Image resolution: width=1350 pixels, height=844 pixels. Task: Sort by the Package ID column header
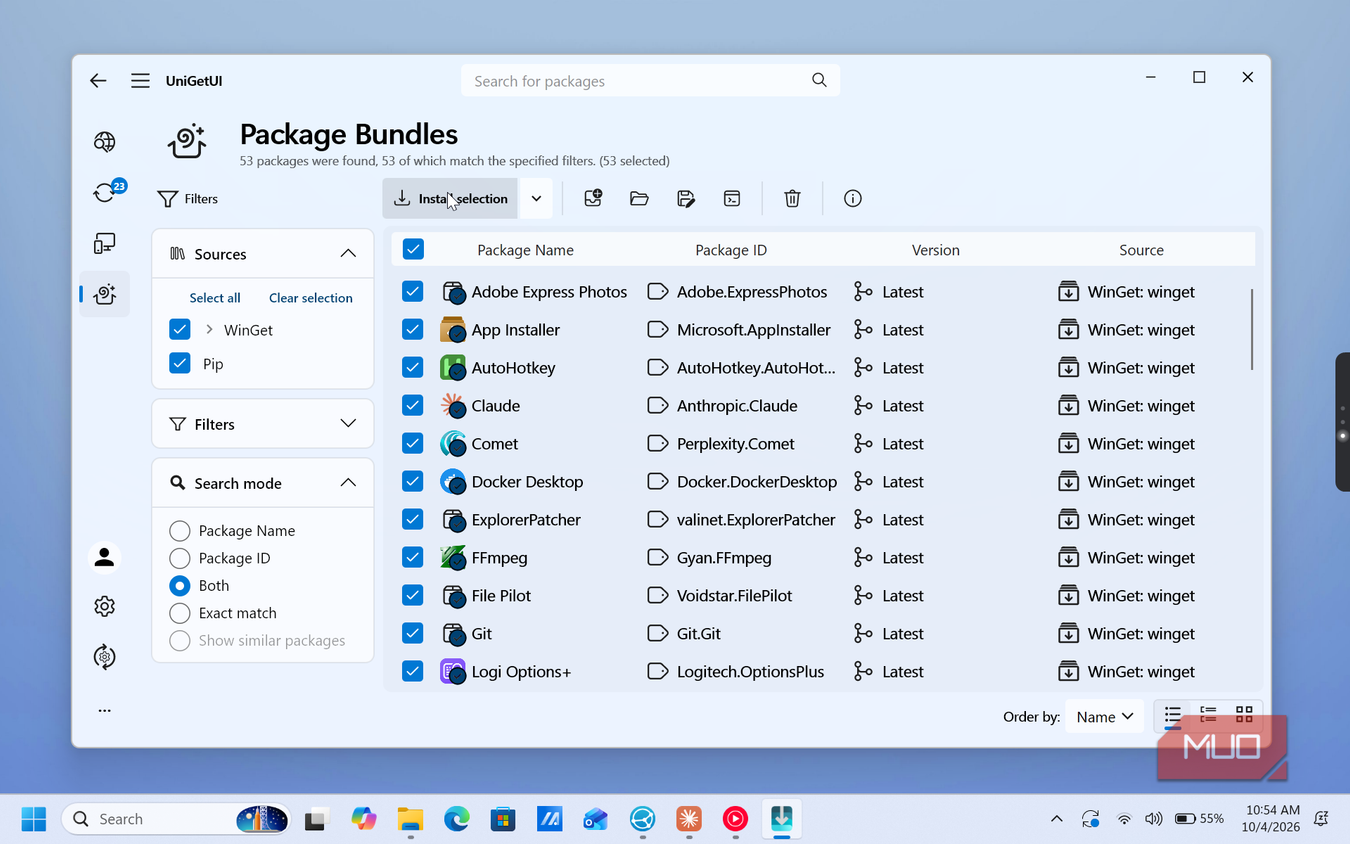coord(731,250)
